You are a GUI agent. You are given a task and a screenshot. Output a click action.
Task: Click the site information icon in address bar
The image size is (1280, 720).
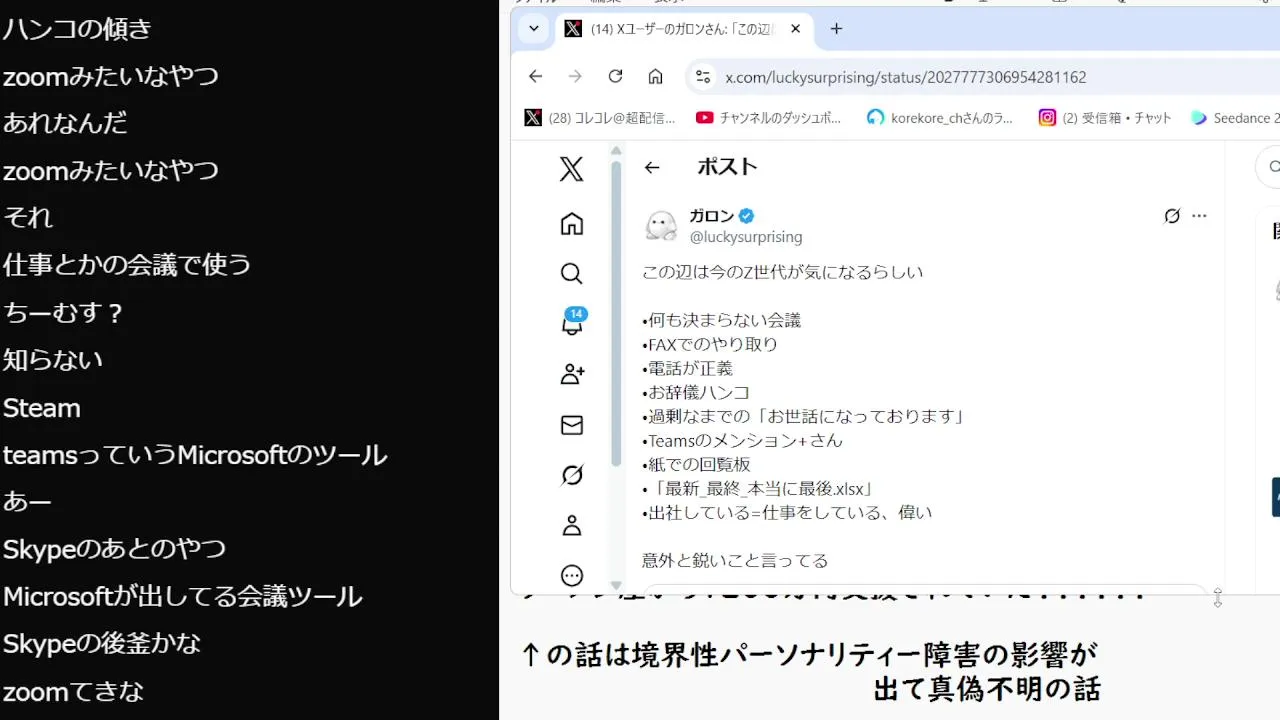[703, 77]
